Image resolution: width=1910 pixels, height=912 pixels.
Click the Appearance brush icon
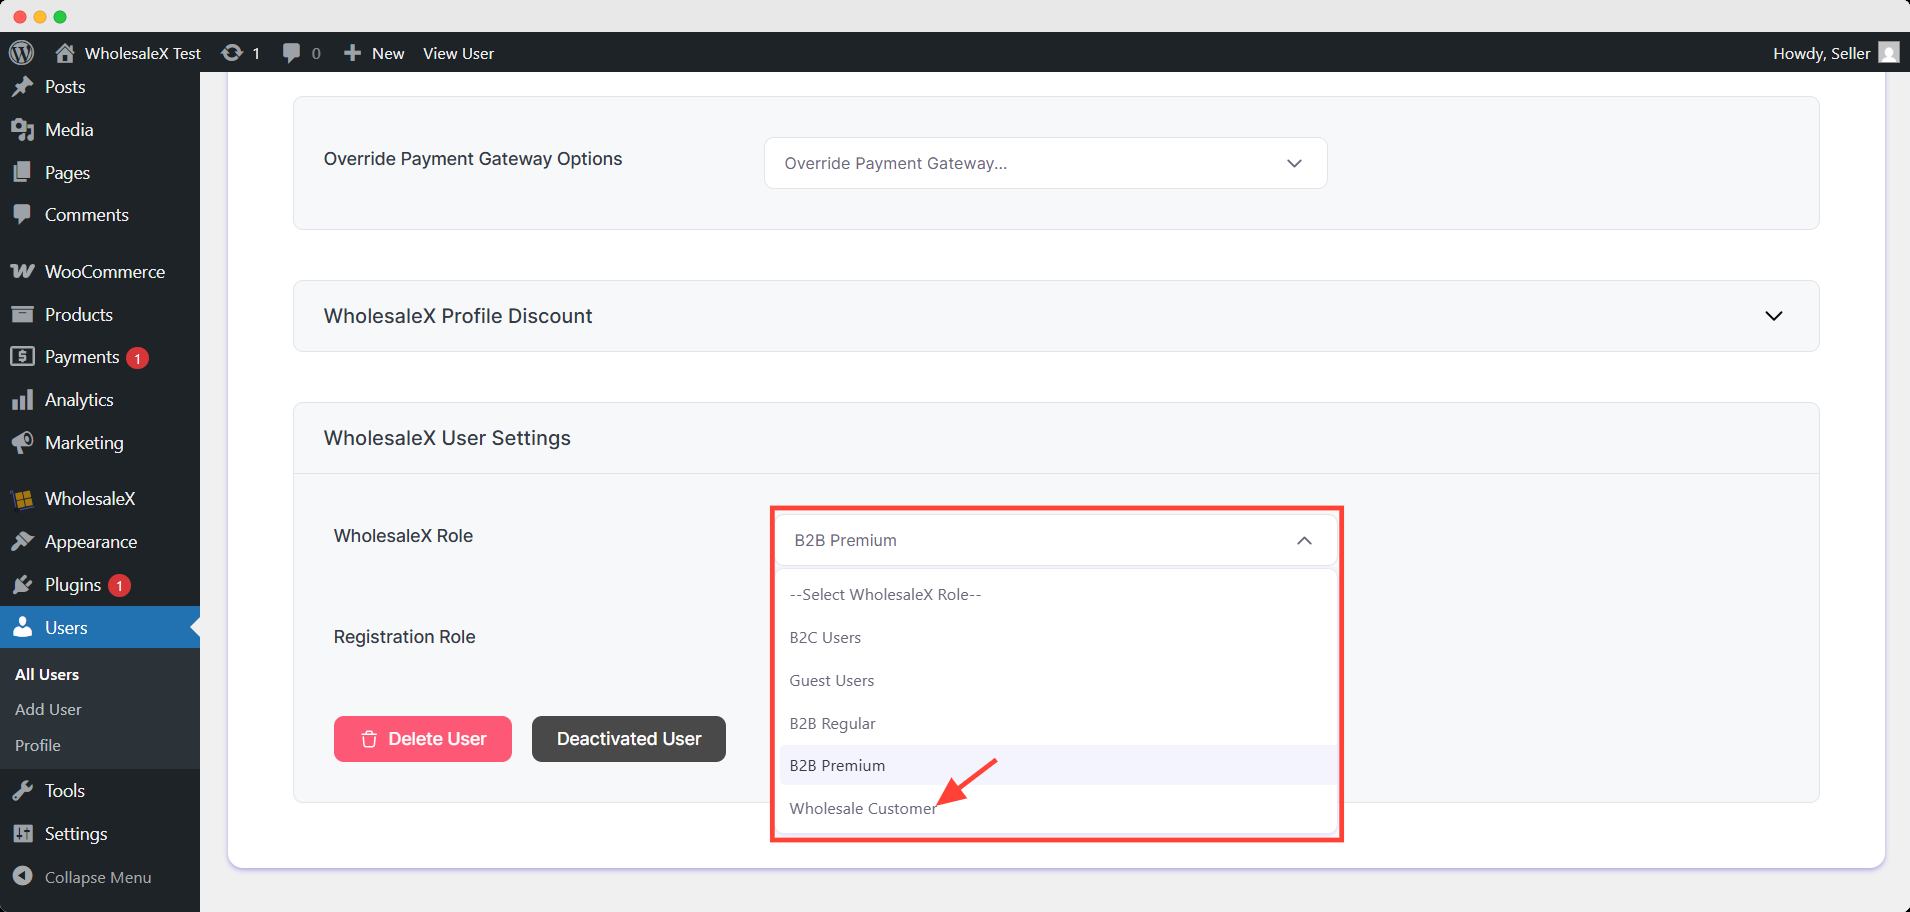22,542
